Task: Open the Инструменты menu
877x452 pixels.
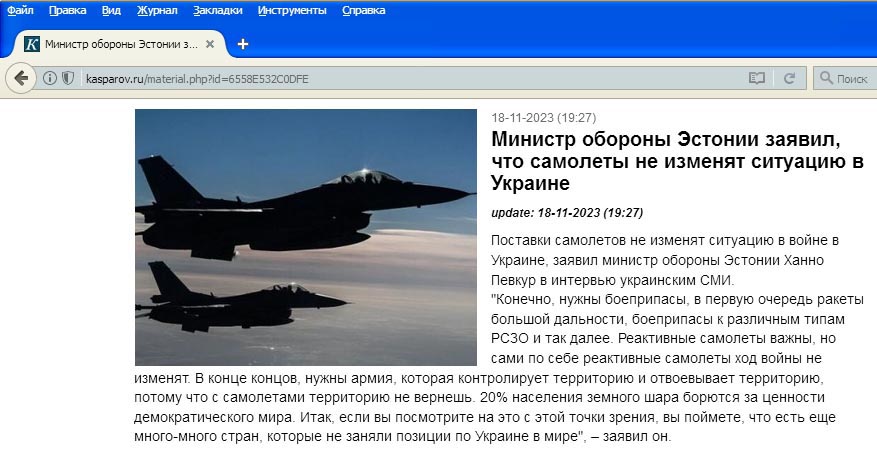Action: [x=292, y=10]
